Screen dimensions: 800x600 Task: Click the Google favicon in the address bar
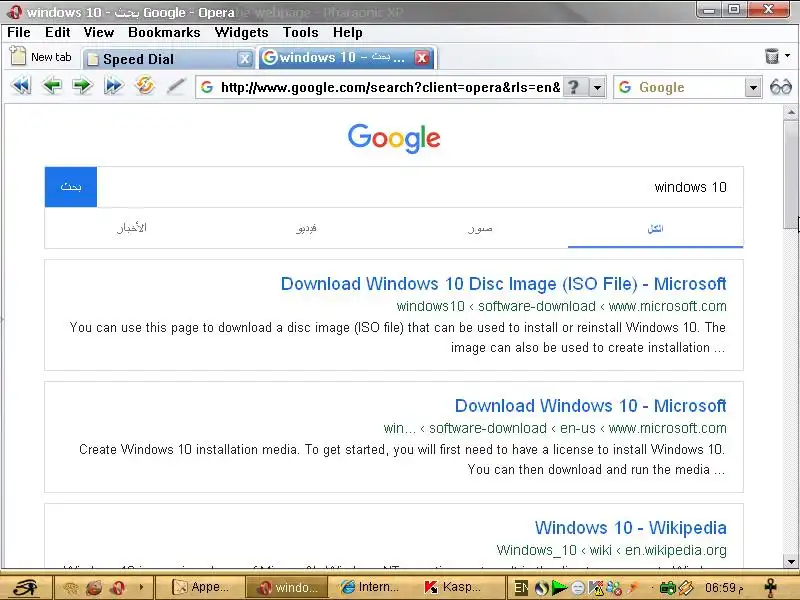pyautogui.click(x=207, y=87)
